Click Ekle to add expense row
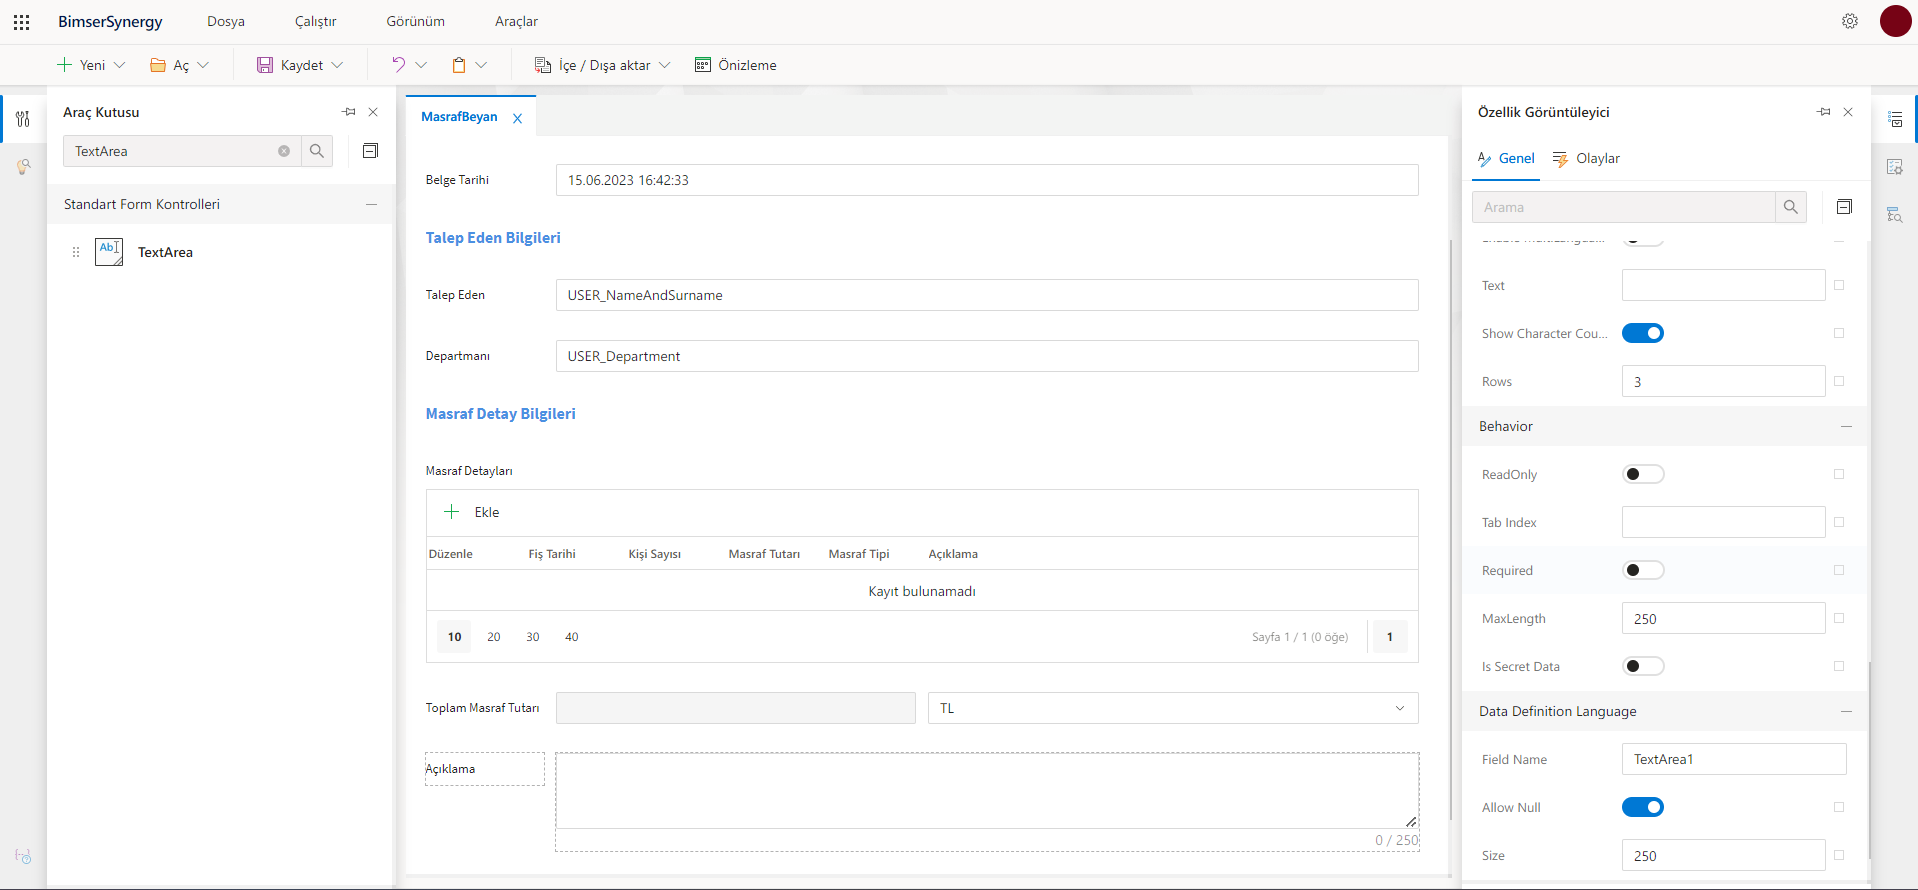 (x=472, y=512)
